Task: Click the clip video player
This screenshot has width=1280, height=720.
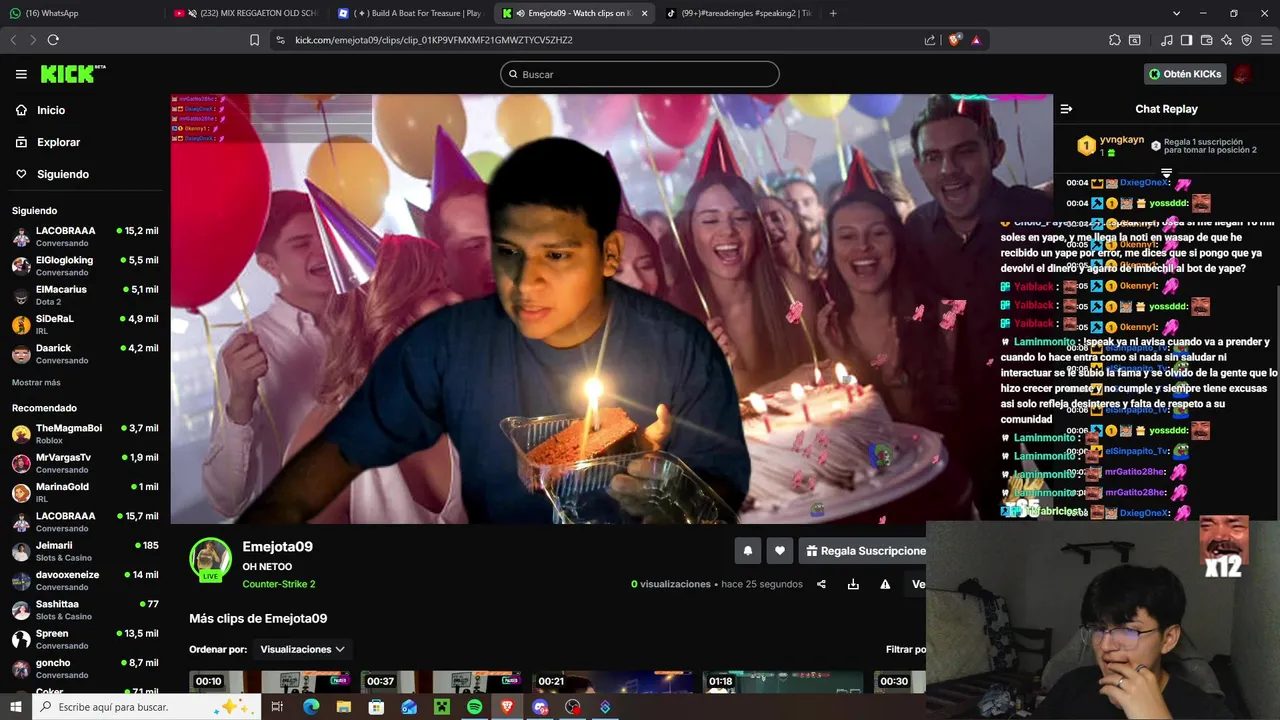Action: 611,309
